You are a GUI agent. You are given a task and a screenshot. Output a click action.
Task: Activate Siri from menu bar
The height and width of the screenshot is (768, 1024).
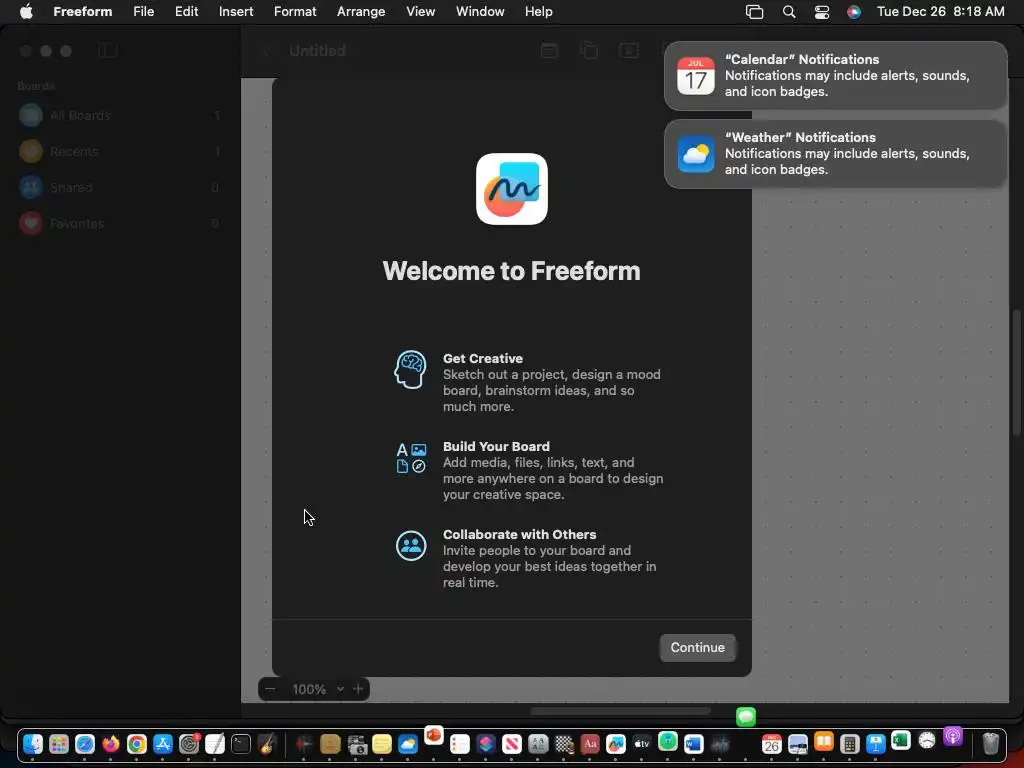click(x=854, y=12)
